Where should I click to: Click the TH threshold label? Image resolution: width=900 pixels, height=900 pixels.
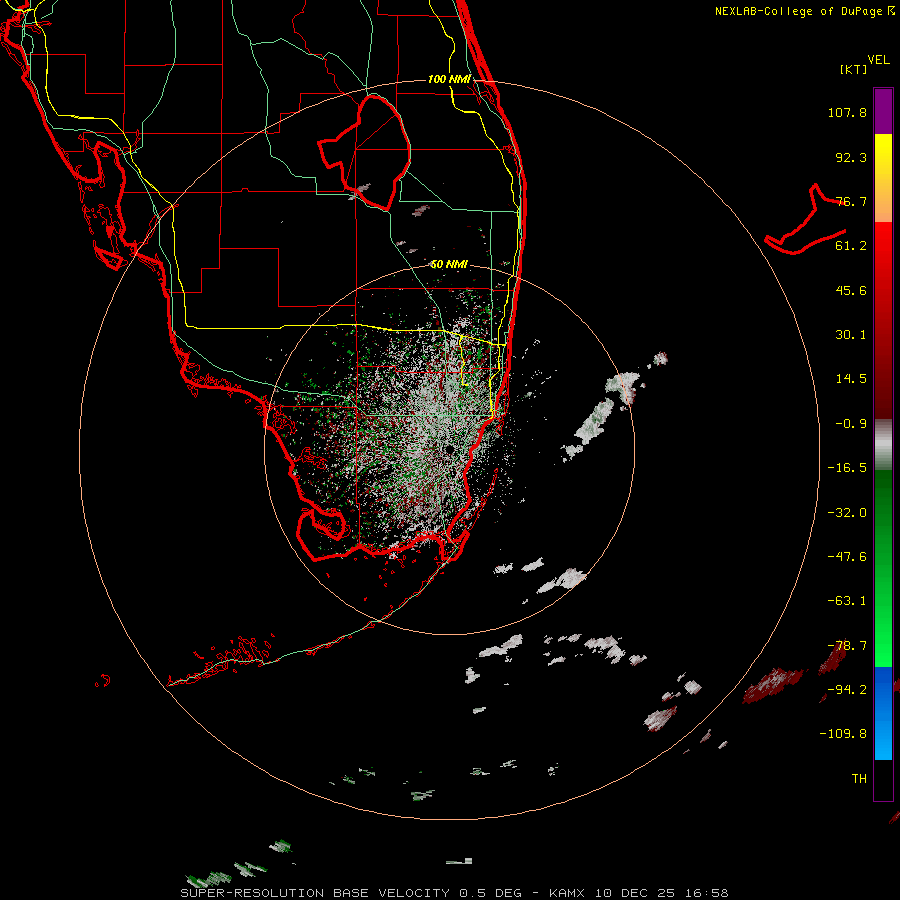[x=859, y=779]
